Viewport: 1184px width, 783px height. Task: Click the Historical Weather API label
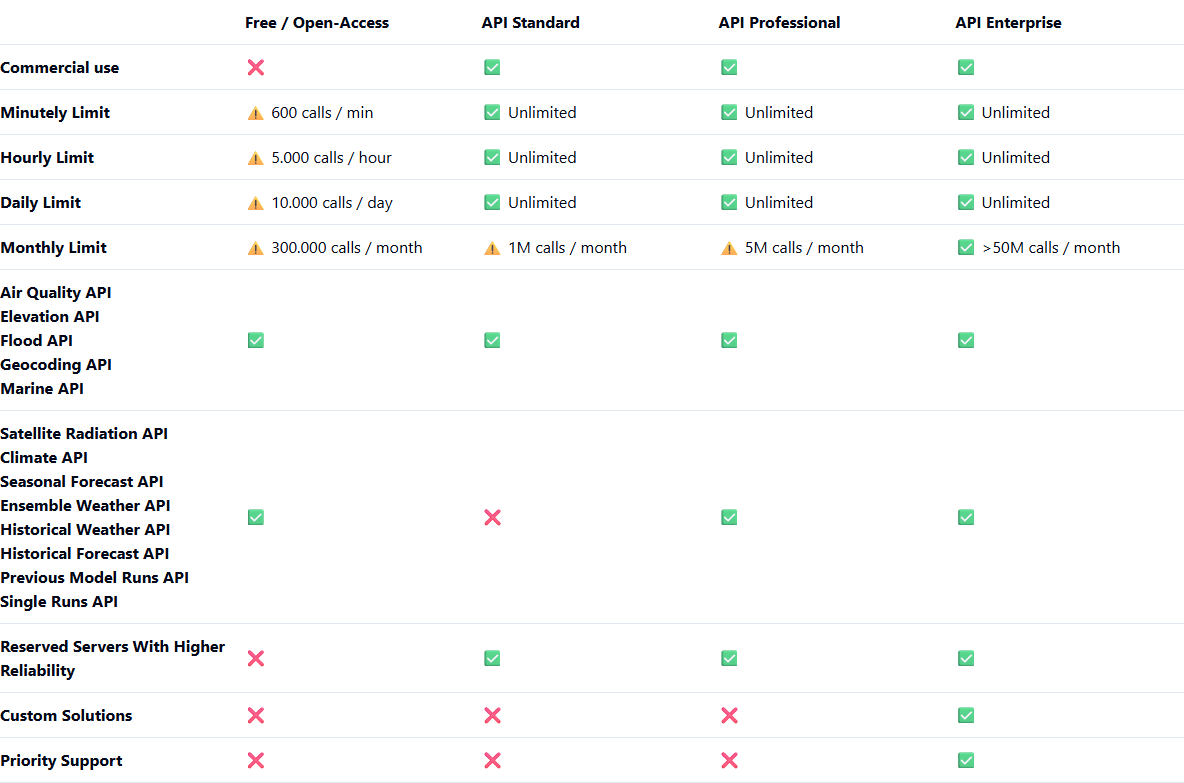(x=85, y=529)
